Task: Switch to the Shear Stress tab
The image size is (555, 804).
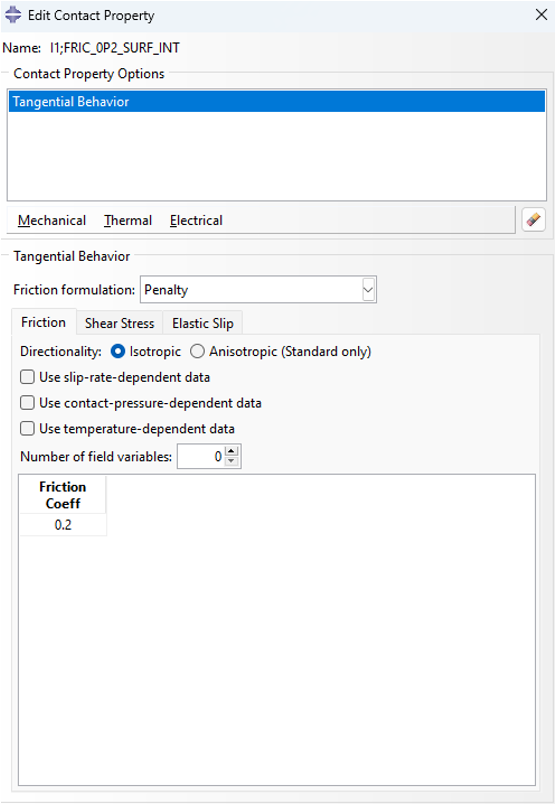Action: pos(120,323)
